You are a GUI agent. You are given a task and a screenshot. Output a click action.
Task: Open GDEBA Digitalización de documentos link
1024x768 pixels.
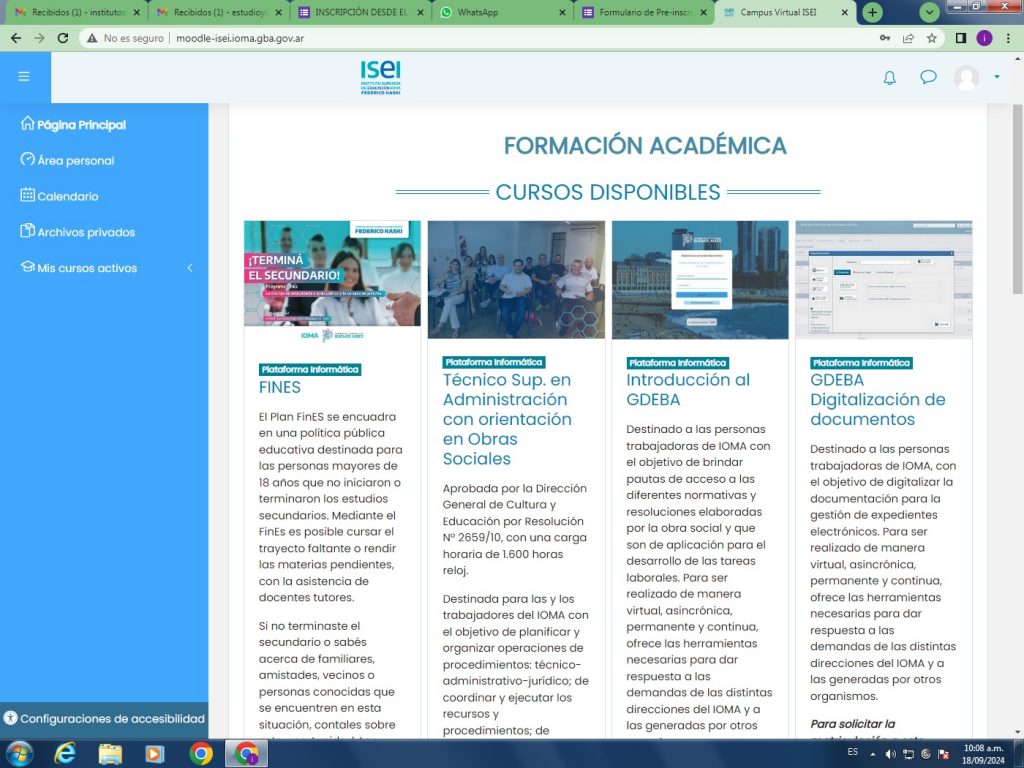click(x=878, y=400)
